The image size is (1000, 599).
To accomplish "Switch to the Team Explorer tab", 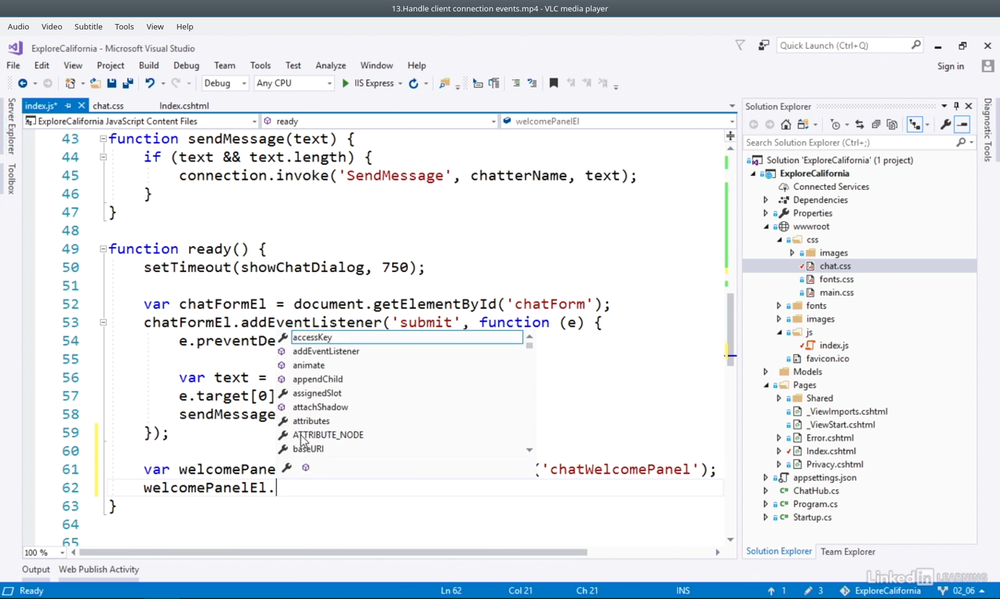I will click(848, 552).
